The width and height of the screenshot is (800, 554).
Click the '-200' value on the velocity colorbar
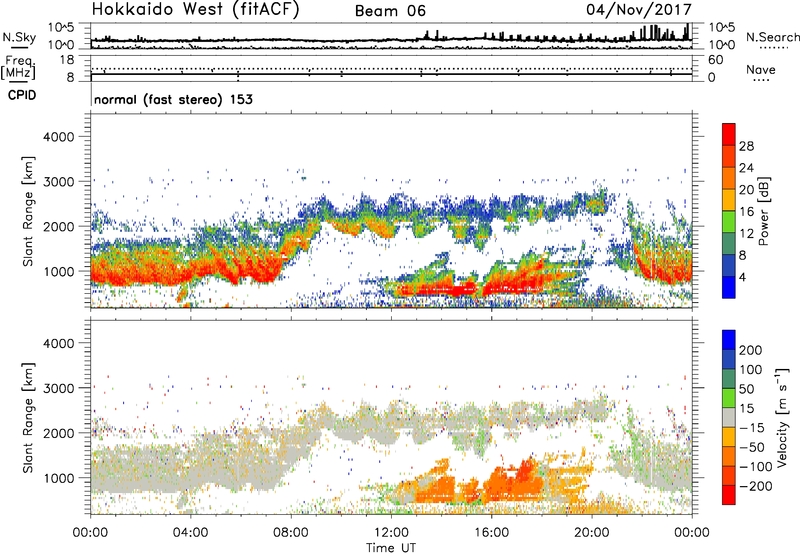point(756,486)
